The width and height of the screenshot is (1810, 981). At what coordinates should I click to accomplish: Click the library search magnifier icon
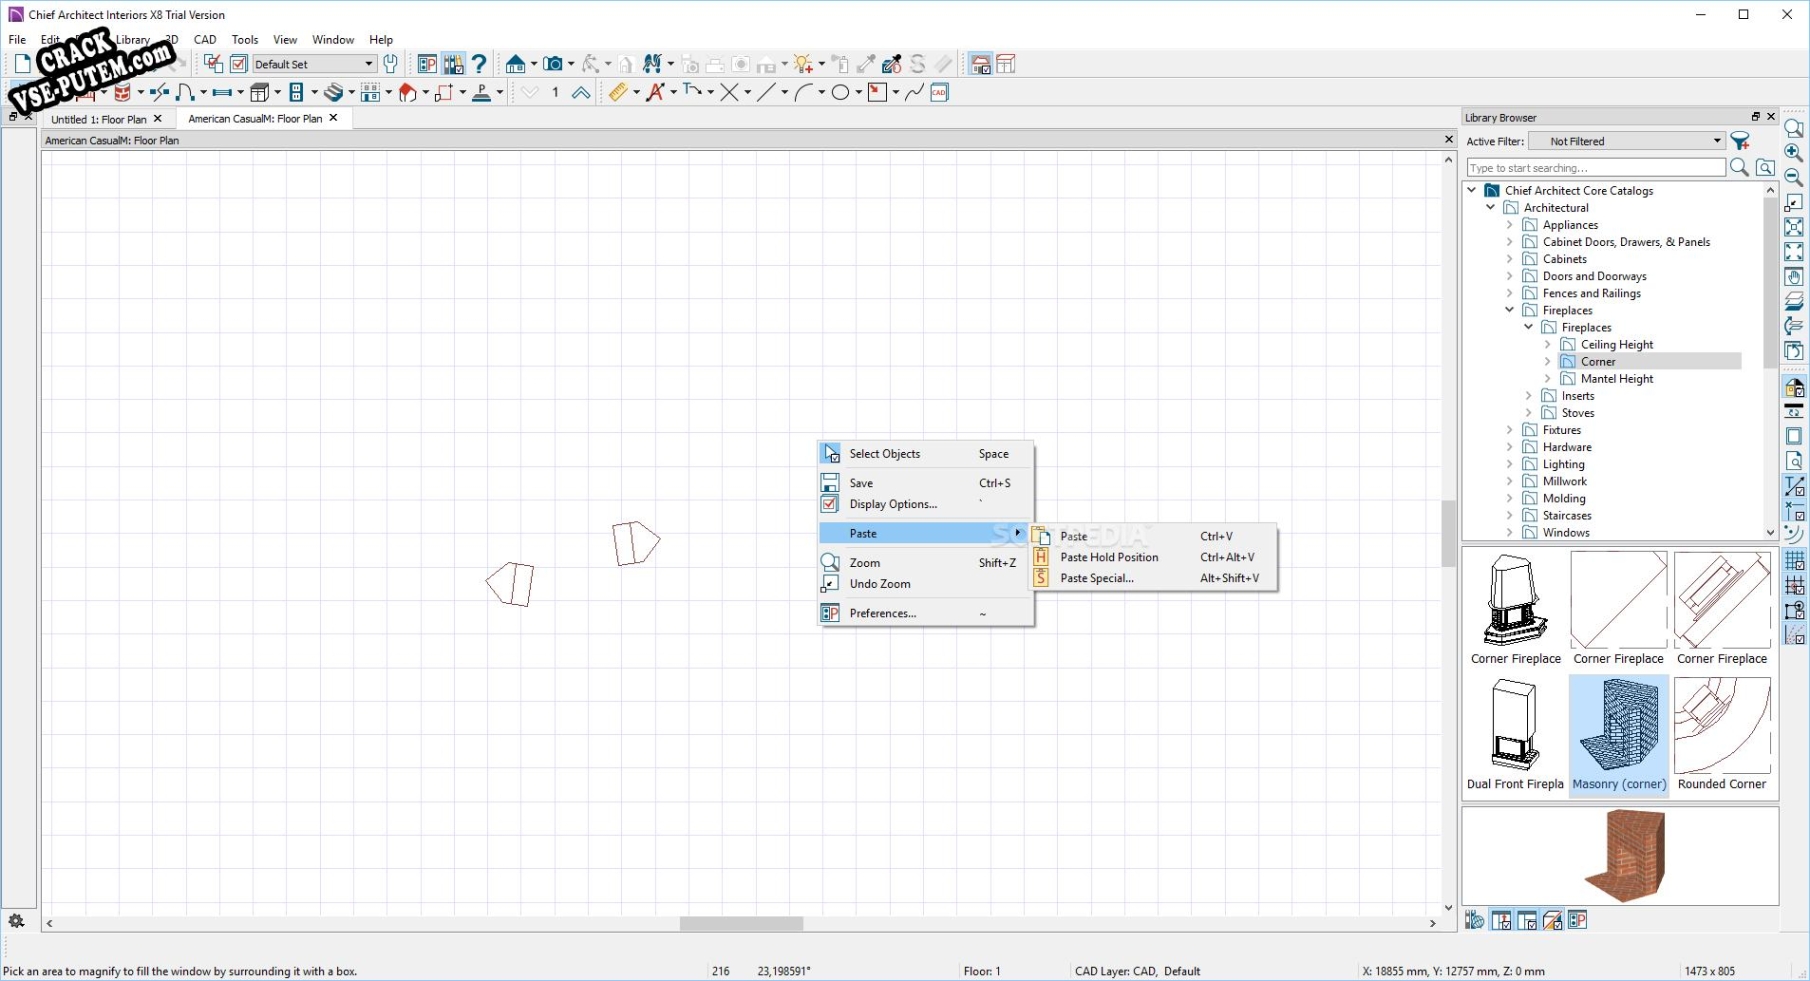pyautogui.click(x=1740, y=168)
